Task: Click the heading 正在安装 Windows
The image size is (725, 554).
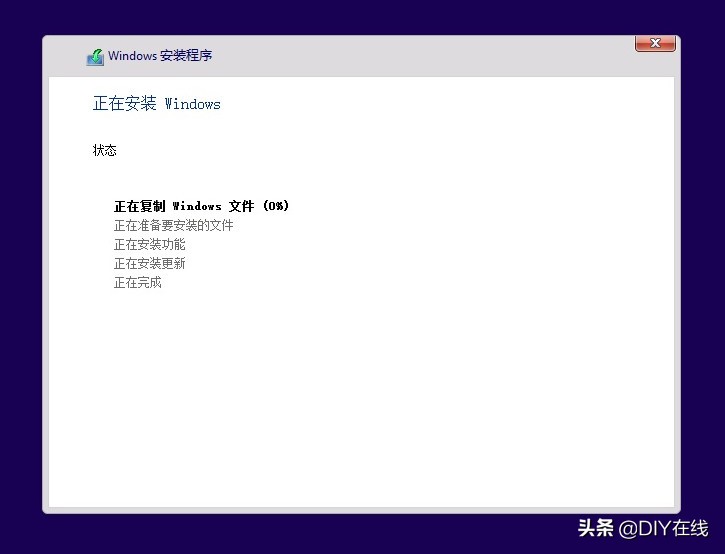Action: (x=156, y=103)
